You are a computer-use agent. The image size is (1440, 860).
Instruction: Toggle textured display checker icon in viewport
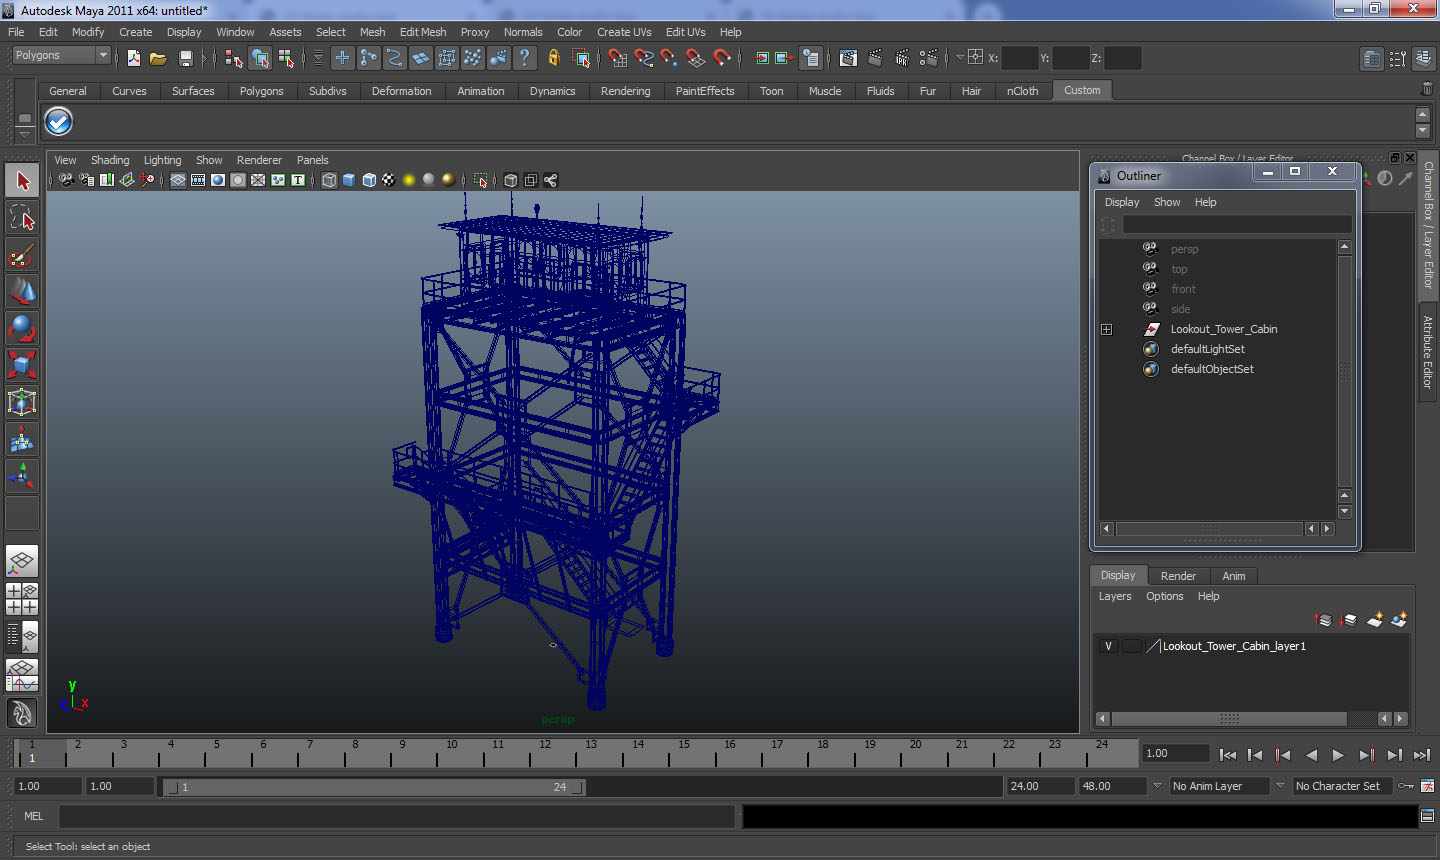(x=389, y=180)
